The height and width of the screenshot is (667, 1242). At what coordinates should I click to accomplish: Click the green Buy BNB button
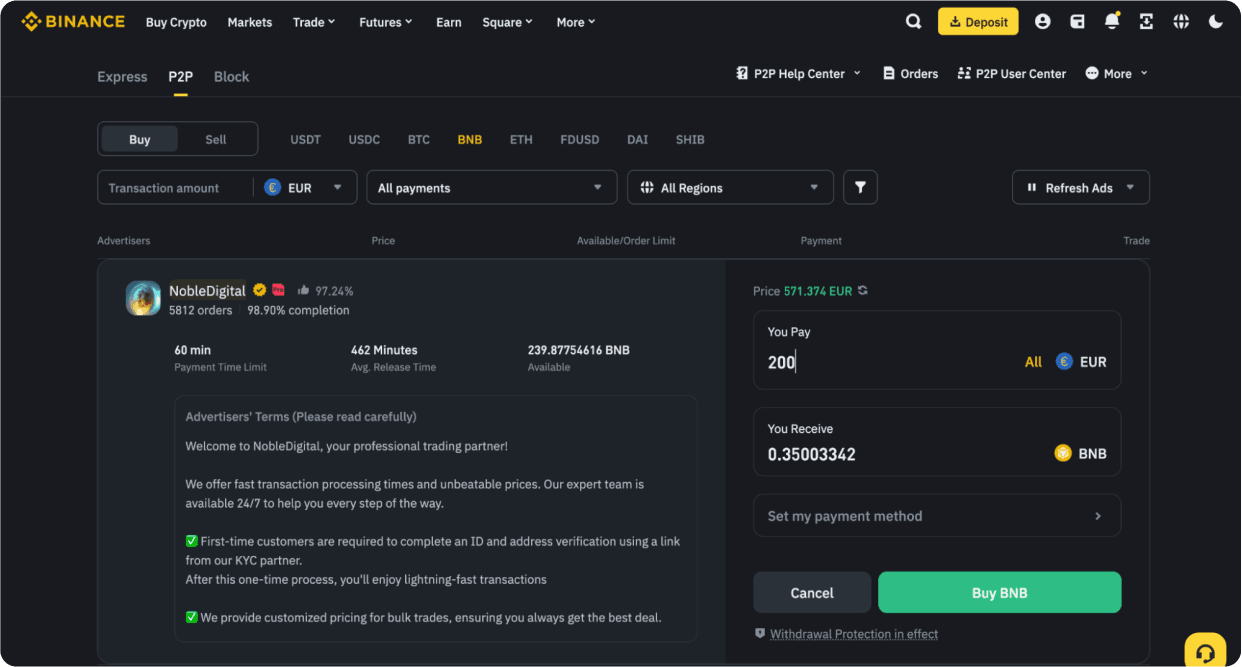click(x=1000, y=592)
